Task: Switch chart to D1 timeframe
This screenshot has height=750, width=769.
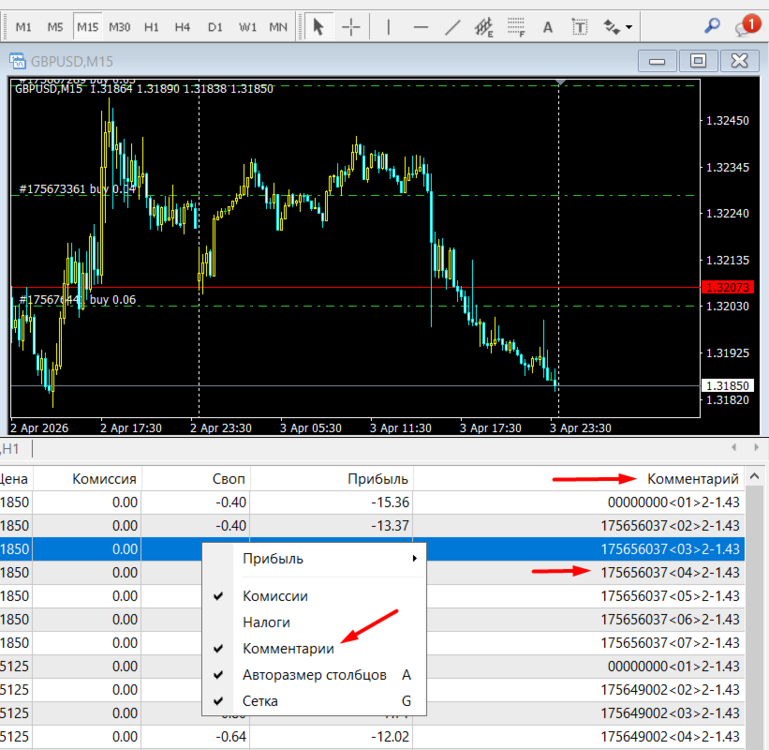Action: (x=215, y=27)
